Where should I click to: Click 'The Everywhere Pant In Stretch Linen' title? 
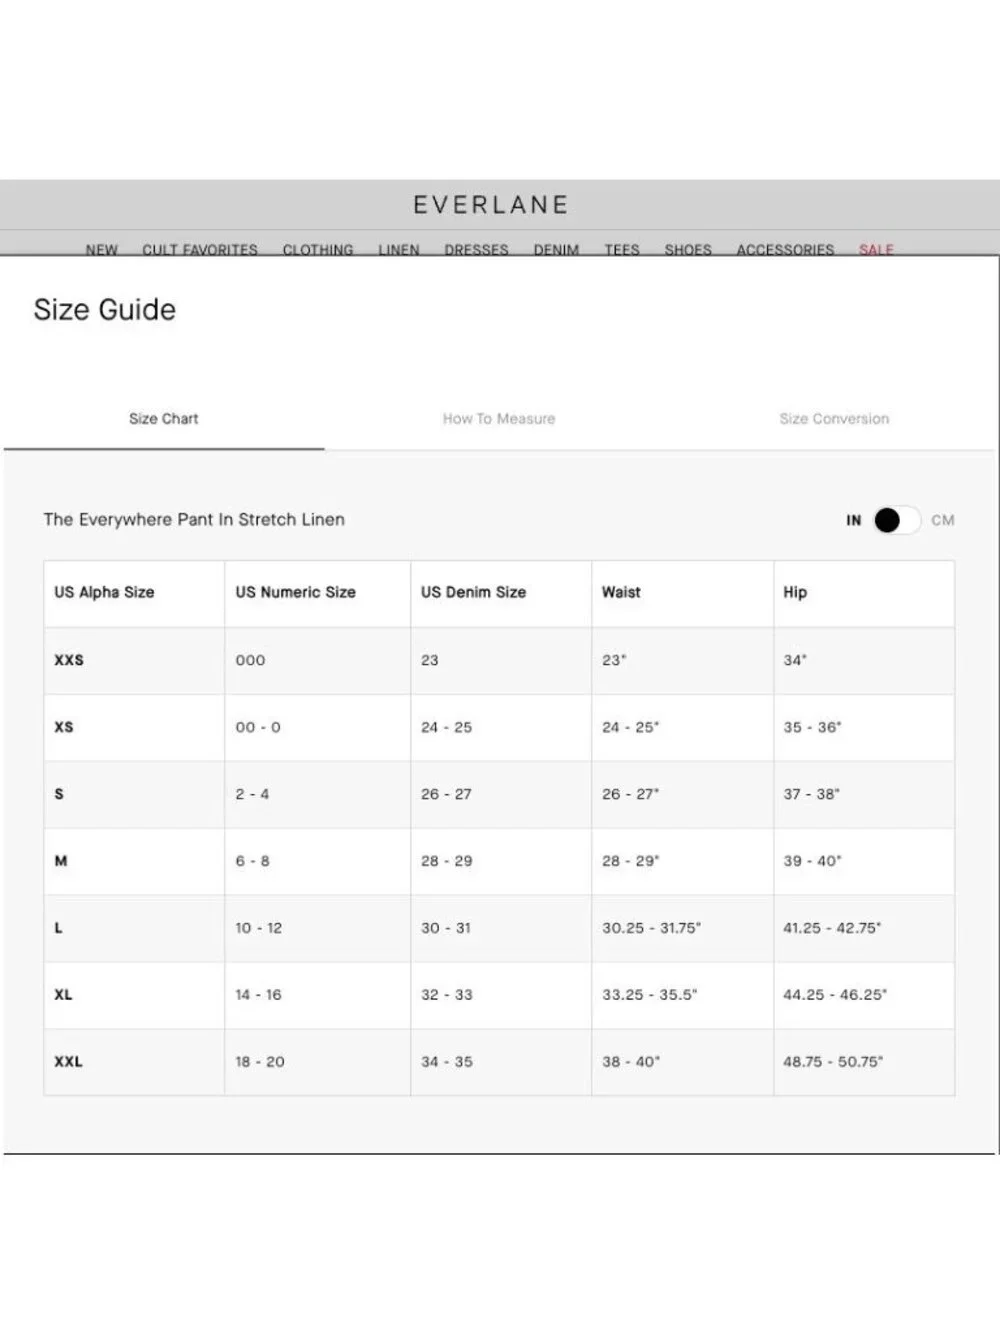[194, 520]
